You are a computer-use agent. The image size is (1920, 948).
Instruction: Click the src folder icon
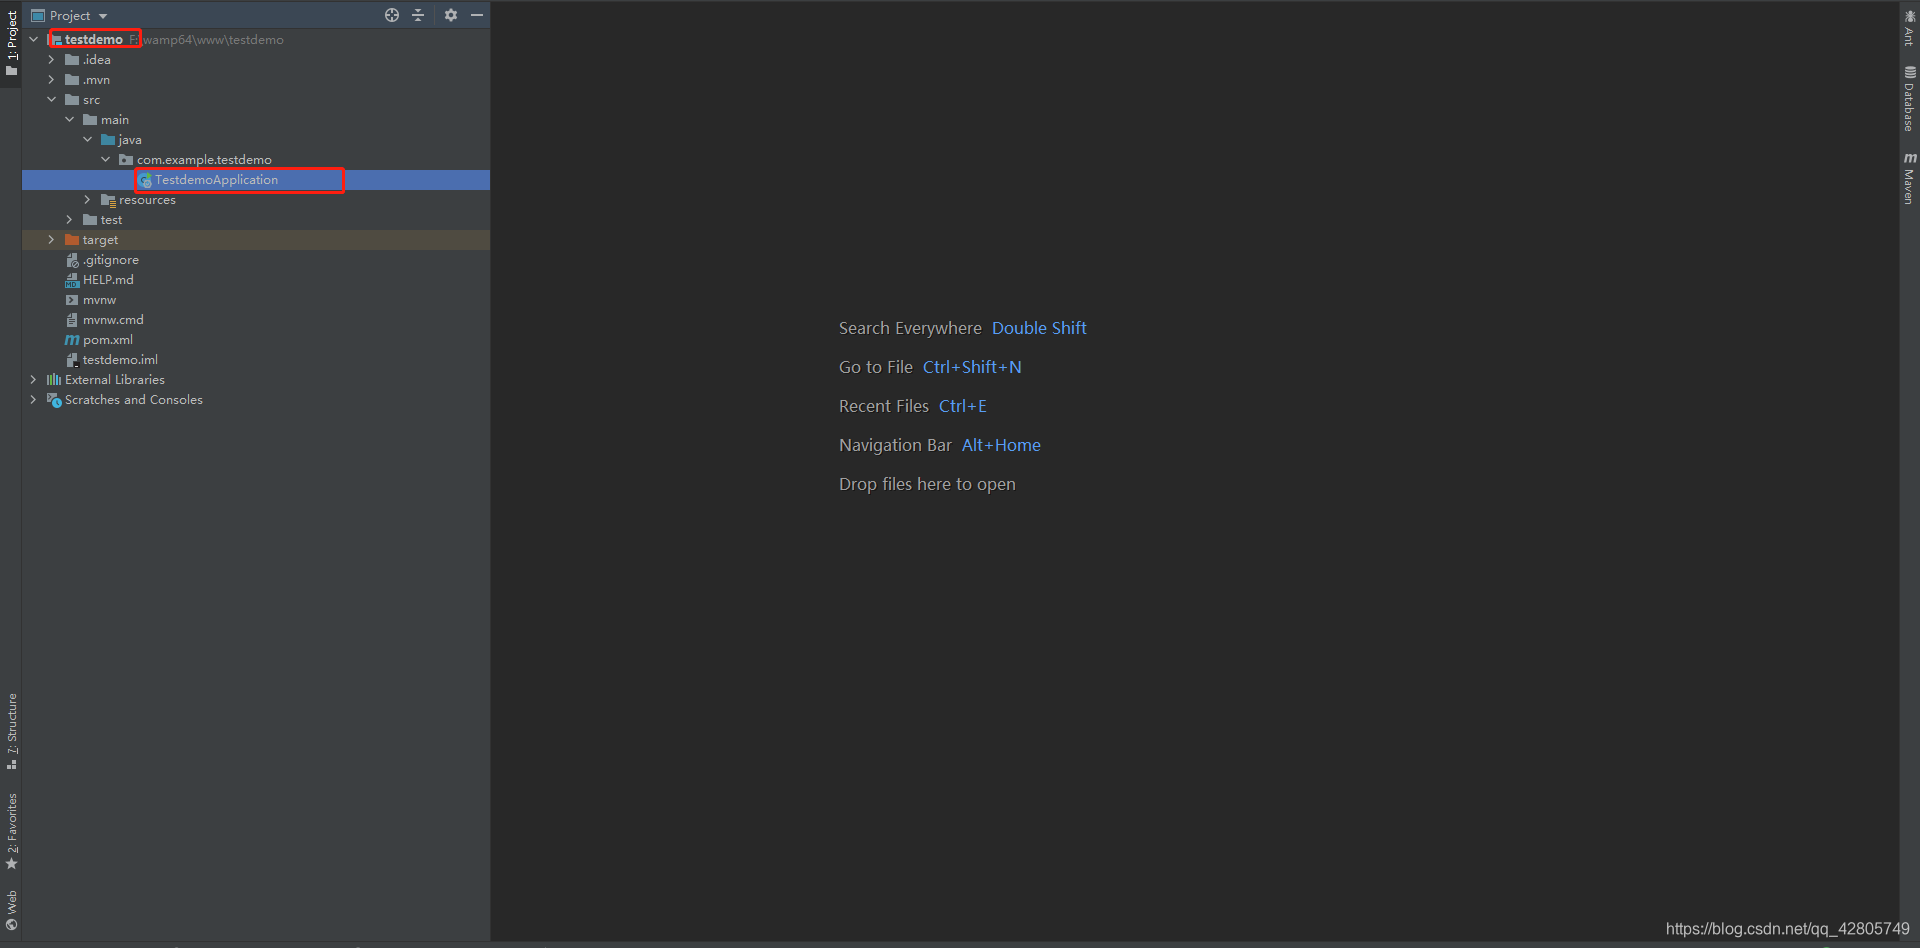point(72,99)
